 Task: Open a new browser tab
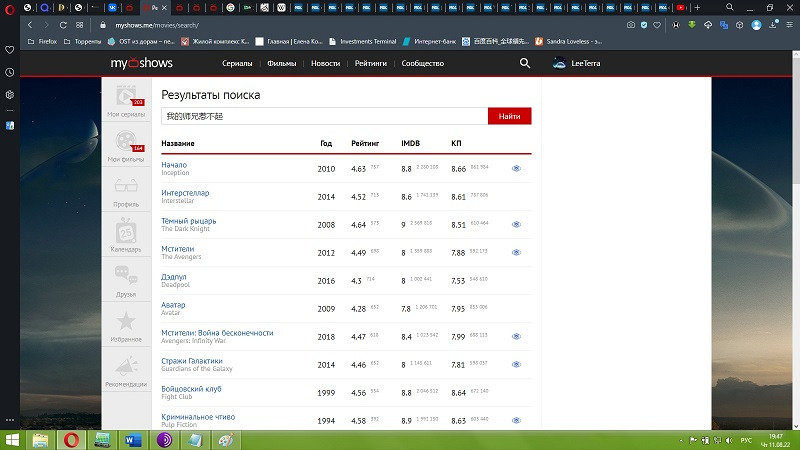(697, 7)
